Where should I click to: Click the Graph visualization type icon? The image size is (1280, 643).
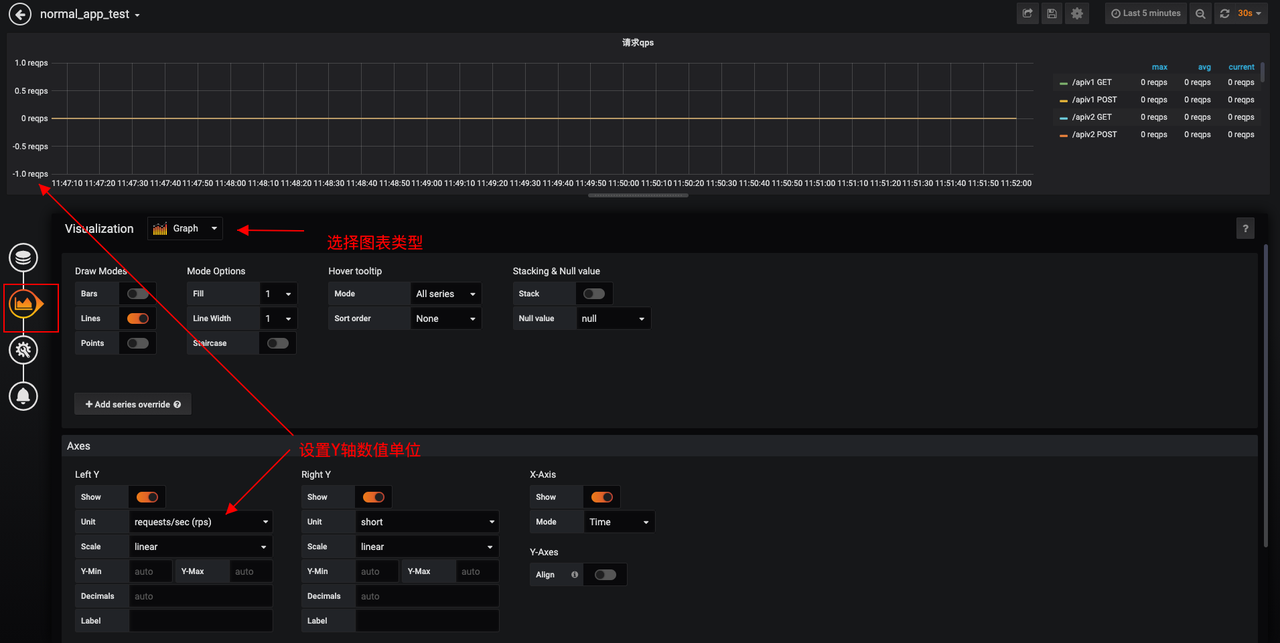tap(160, 229)
